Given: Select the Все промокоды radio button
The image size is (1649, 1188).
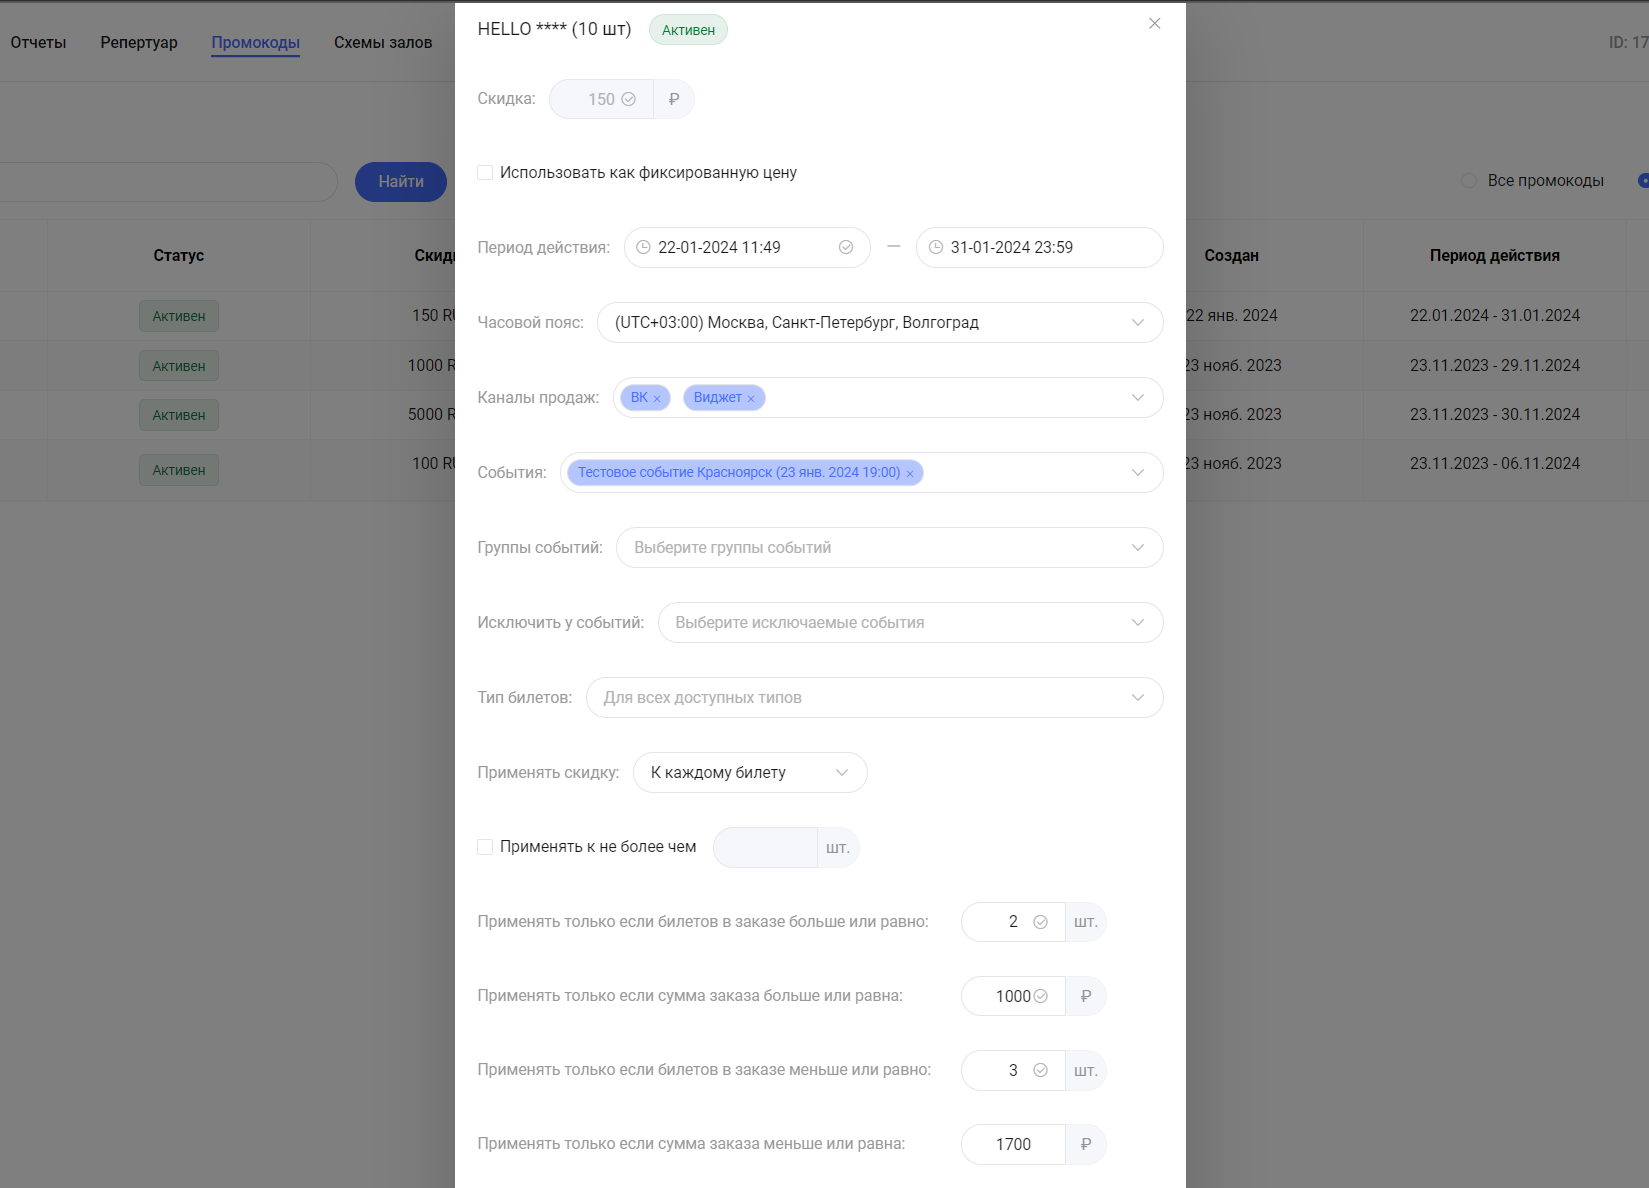Looking at the screenshot, I should coord(1468,181).
